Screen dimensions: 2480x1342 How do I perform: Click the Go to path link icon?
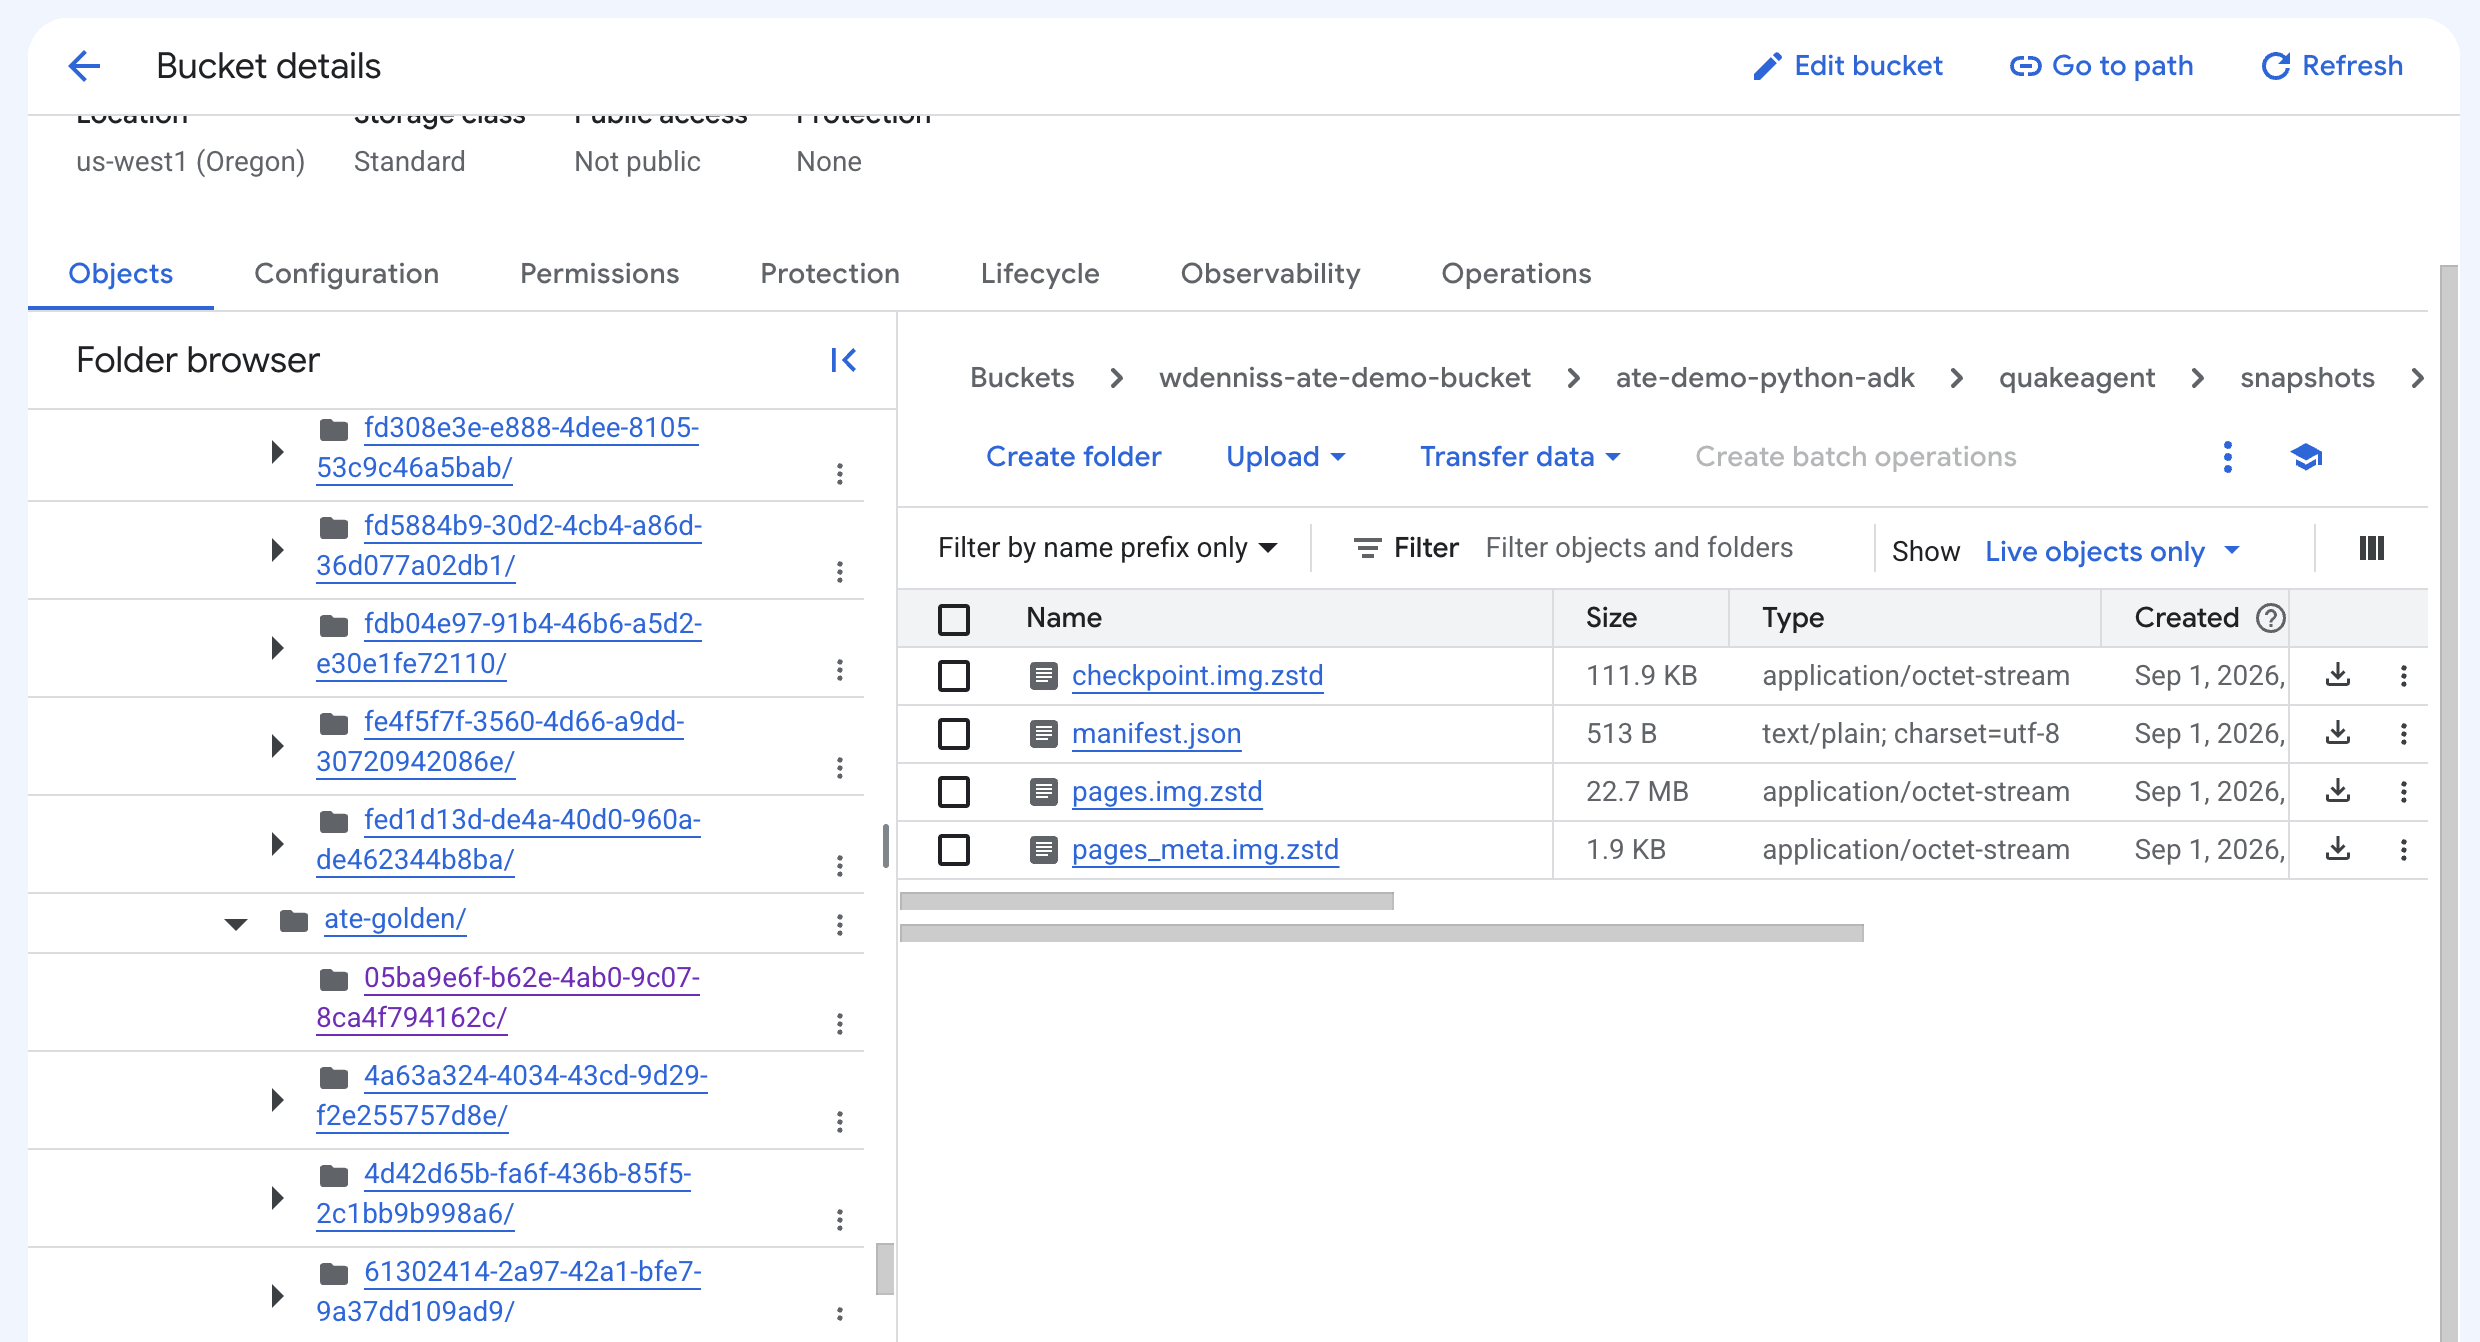(2025, 66)
